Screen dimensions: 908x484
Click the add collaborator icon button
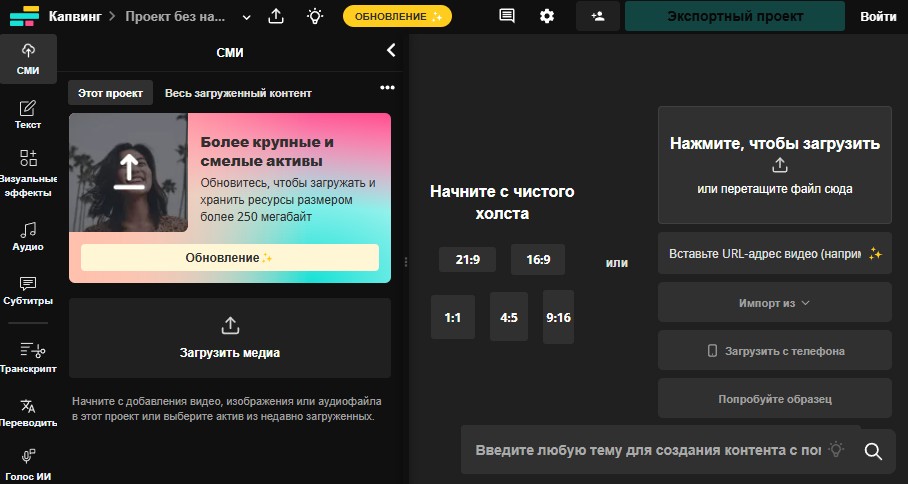pos(598,16)
